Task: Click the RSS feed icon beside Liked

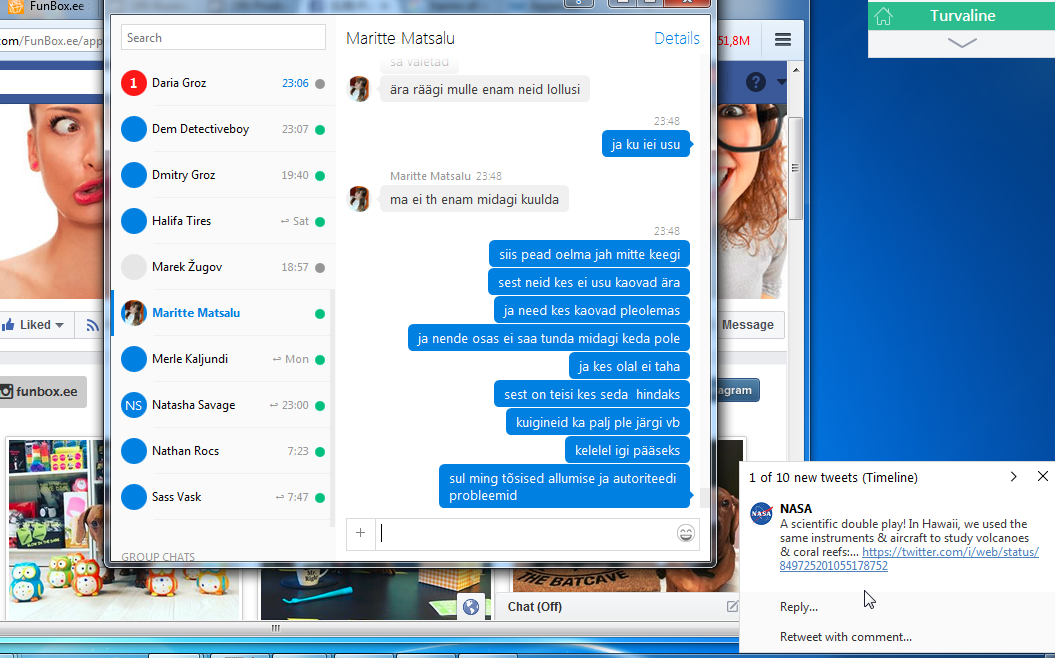Action: pos(92,325)
